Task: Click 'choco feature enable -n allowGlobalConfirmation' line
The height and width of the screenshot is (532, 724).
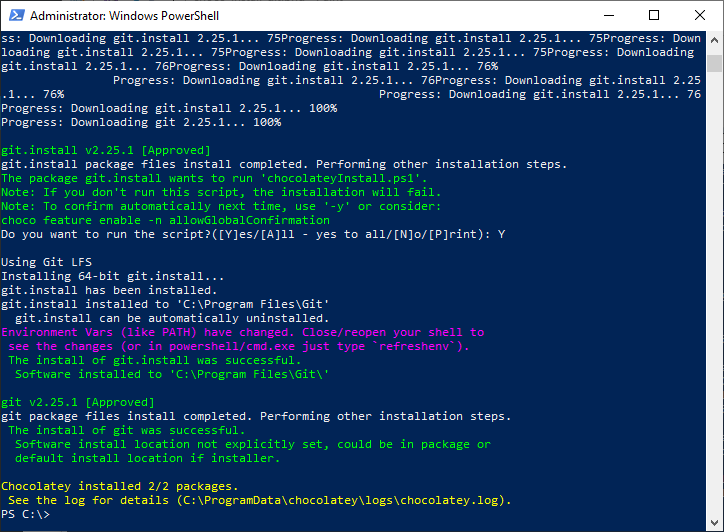Action: tap(165, 220)
